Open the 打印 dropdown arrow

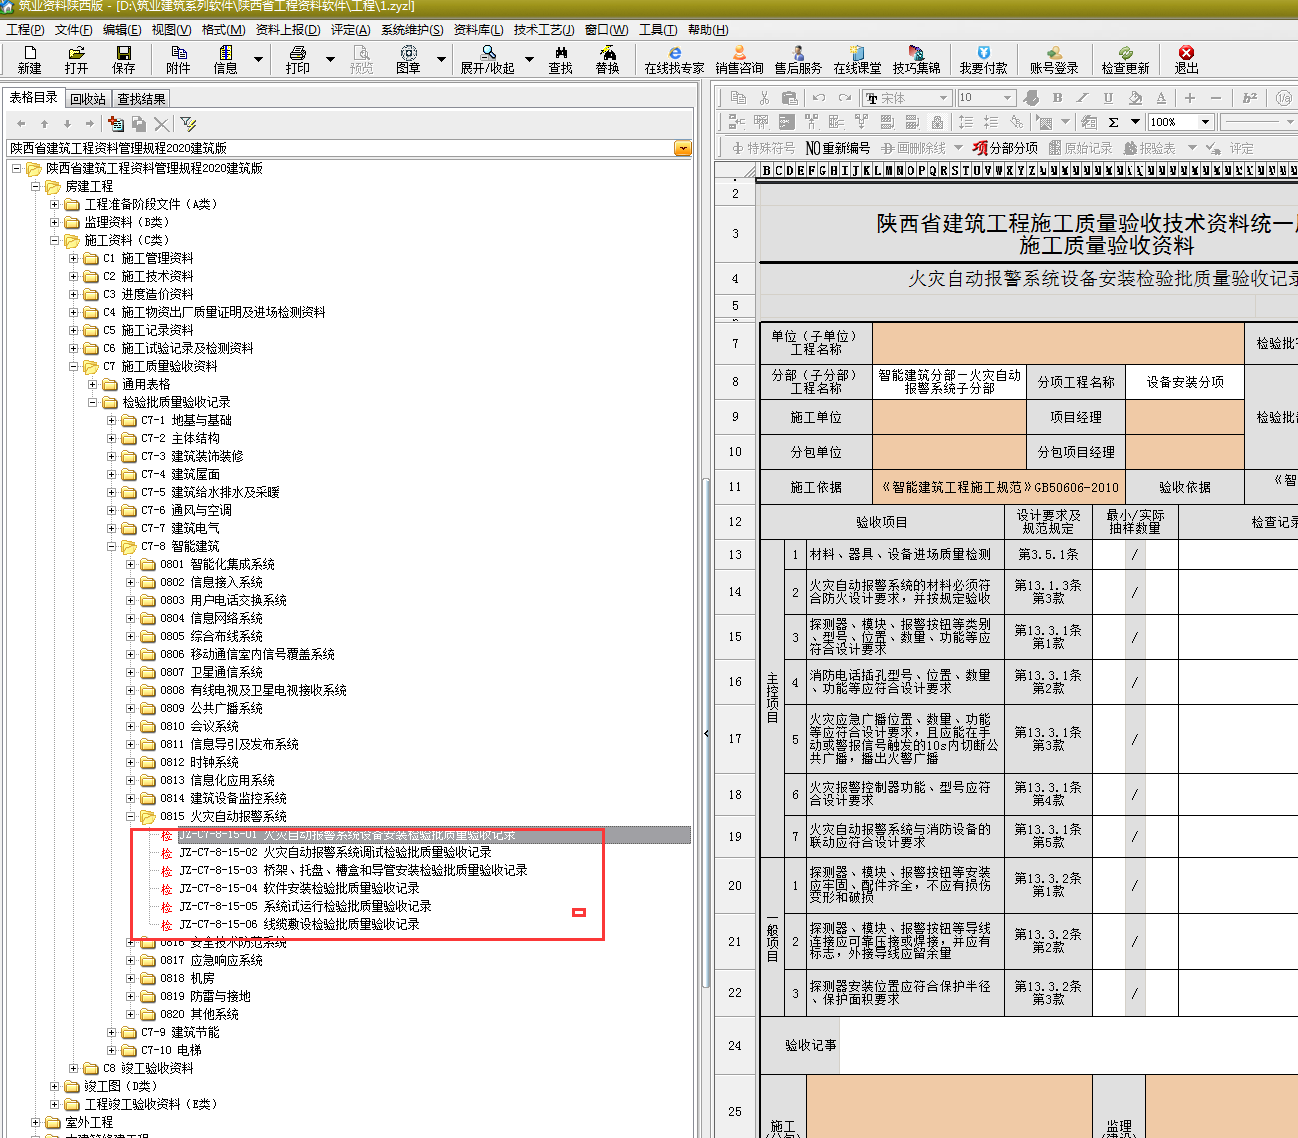pos(330,60)
